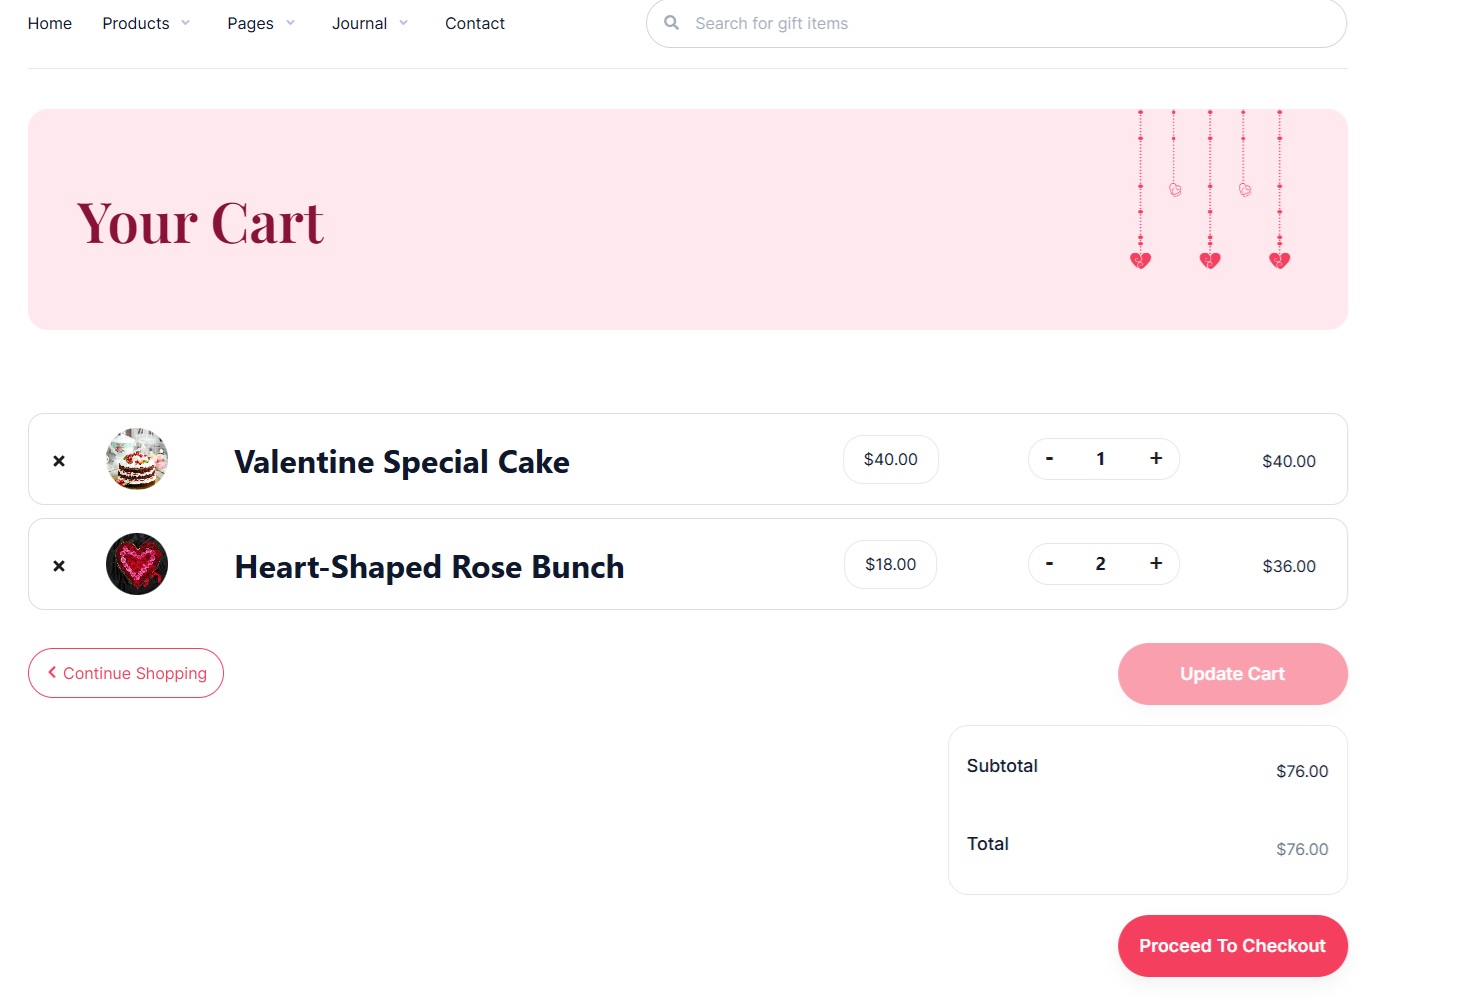This screenshot has height=1007, width=1464.
Task: Click the Update Cart button
Action: [1232, 674]
